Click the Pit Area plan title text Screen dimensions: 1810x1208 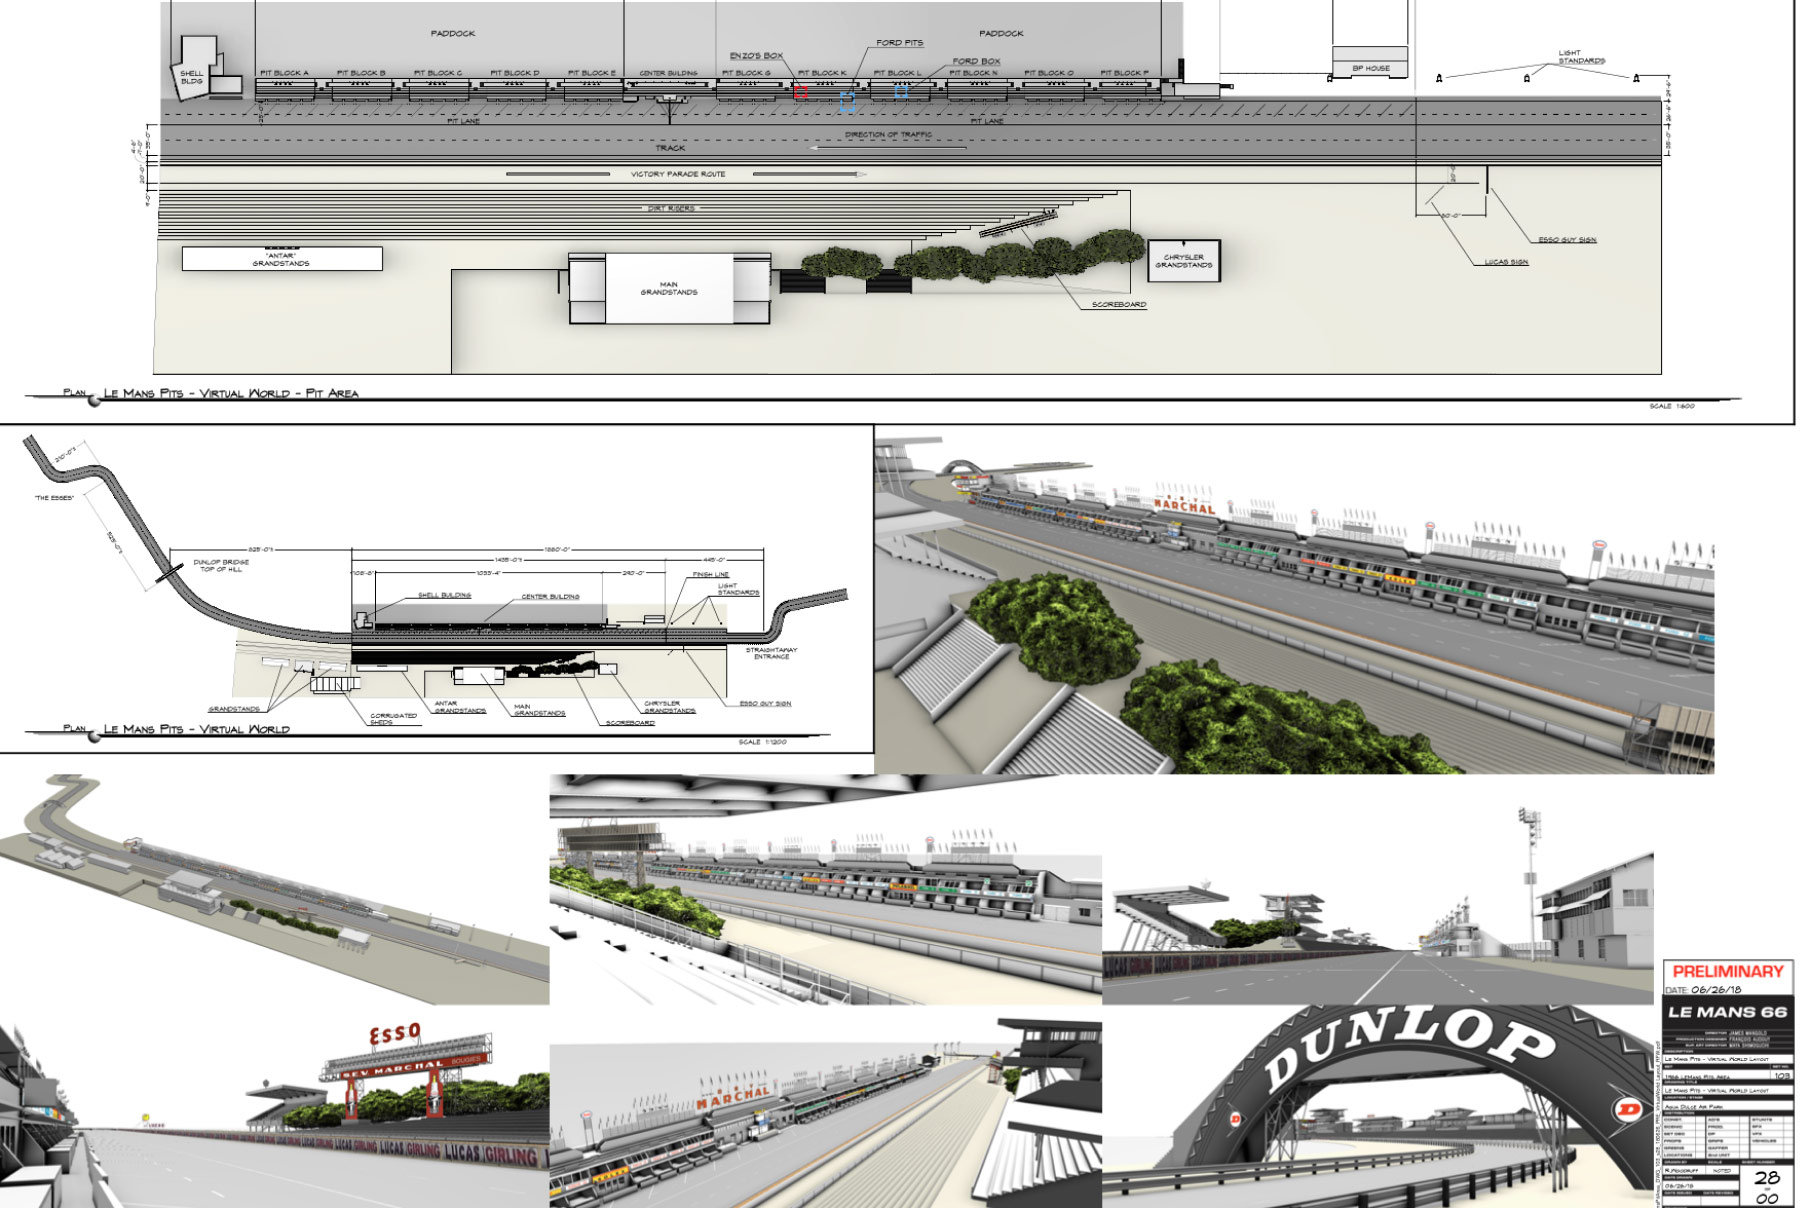[231, 393]
